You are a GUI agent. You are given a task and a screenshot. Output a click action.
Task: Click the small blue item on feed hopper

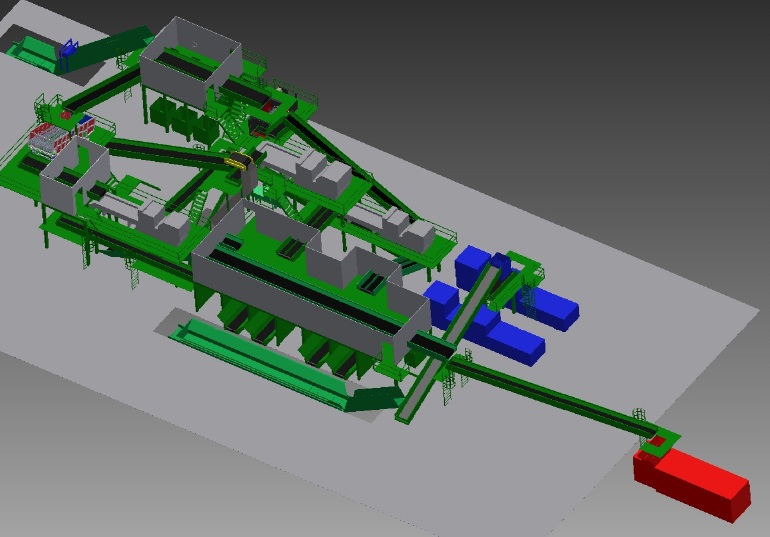click(x=69, y=46)
